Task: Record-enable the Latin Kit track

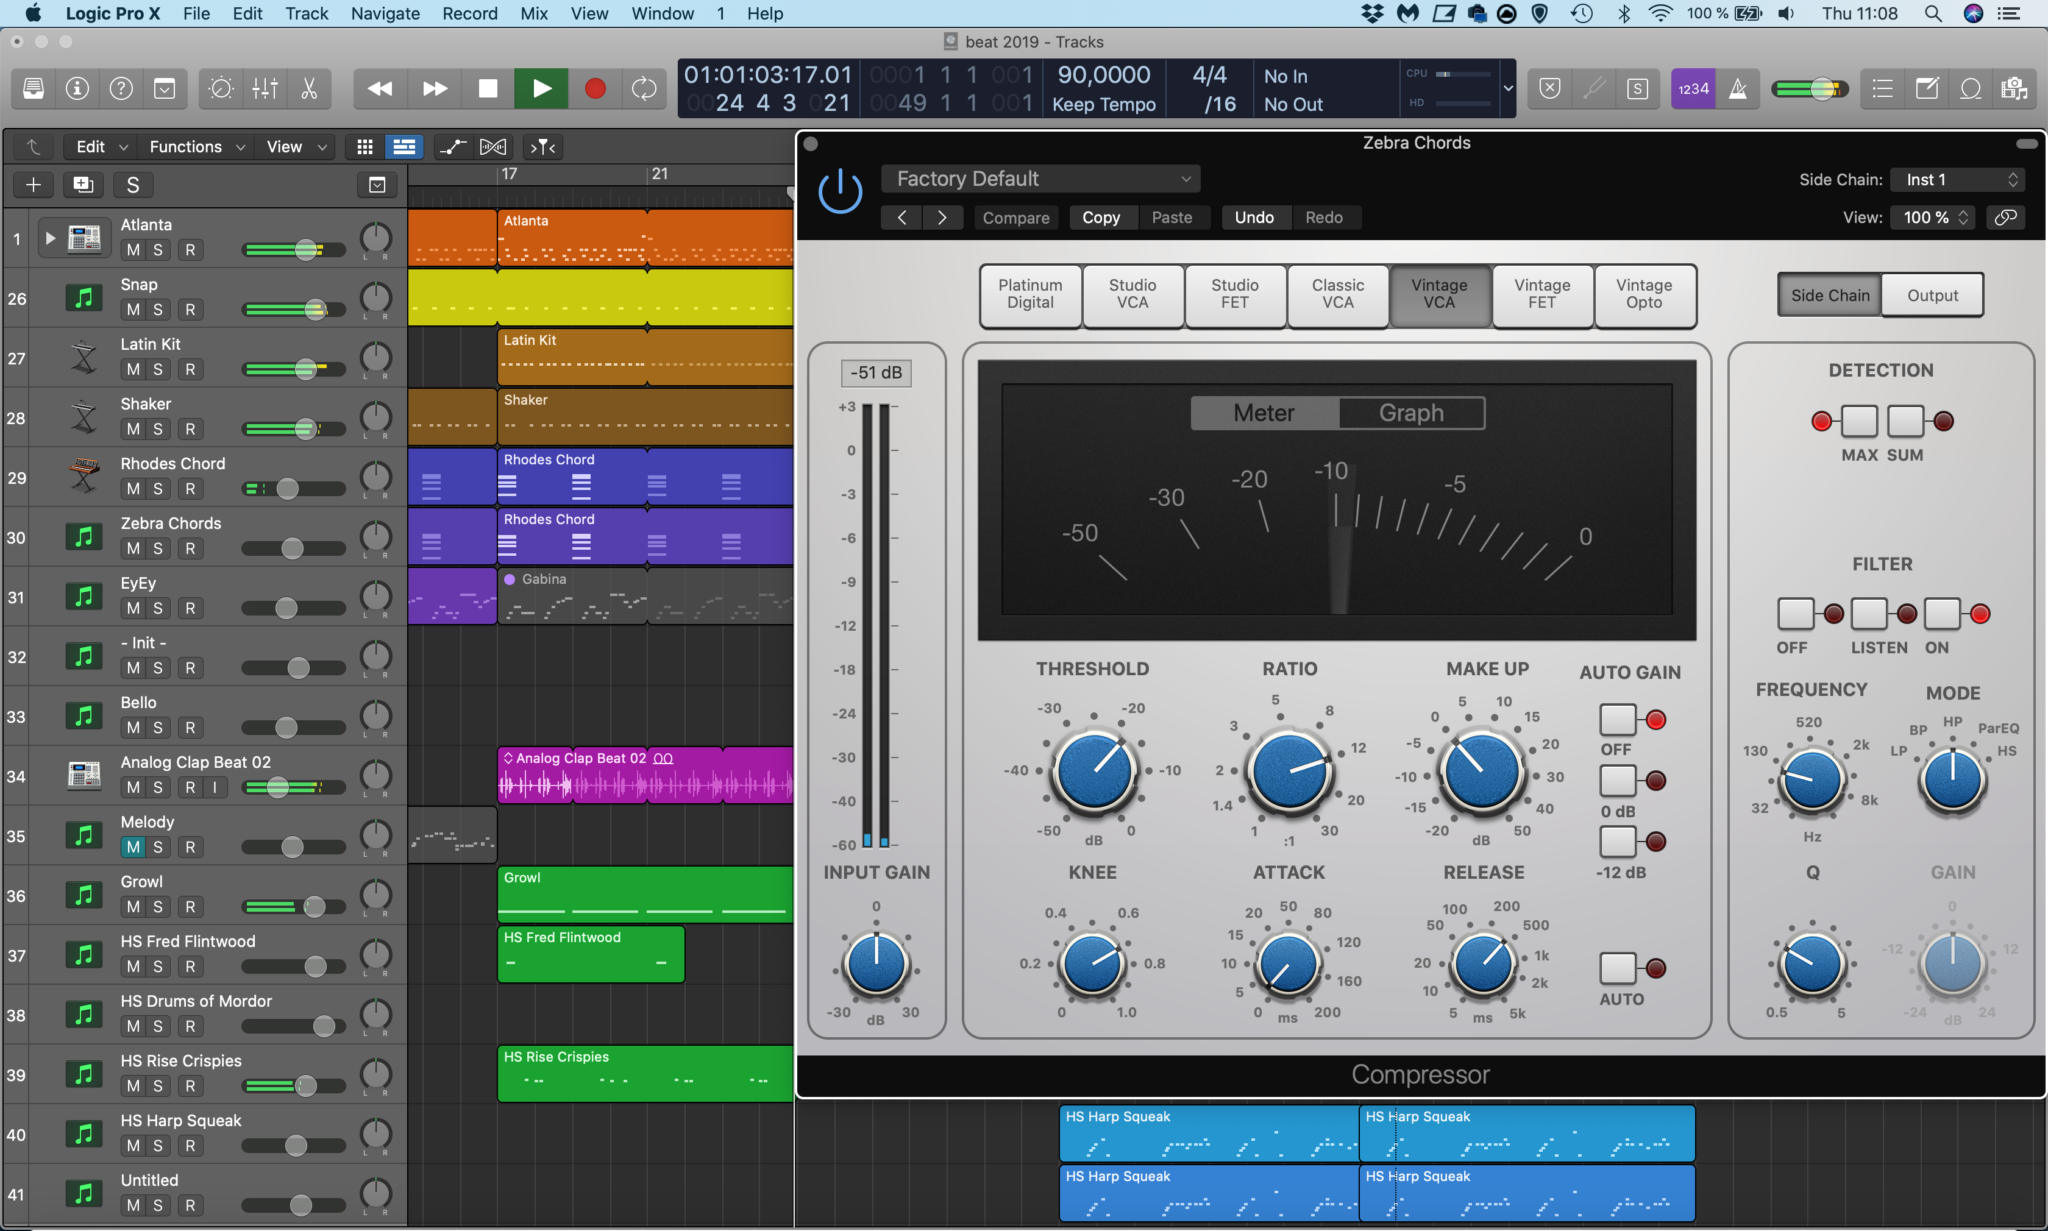Action: tap(190, 370)
